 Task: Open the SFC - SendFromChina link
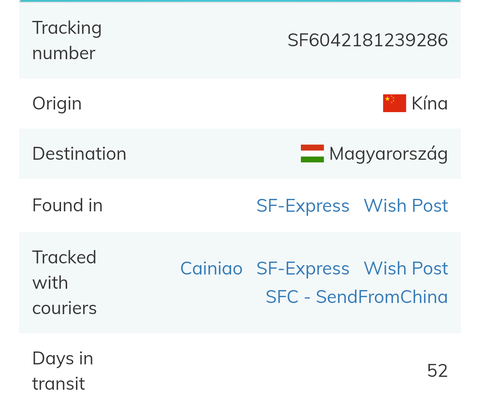357,297
